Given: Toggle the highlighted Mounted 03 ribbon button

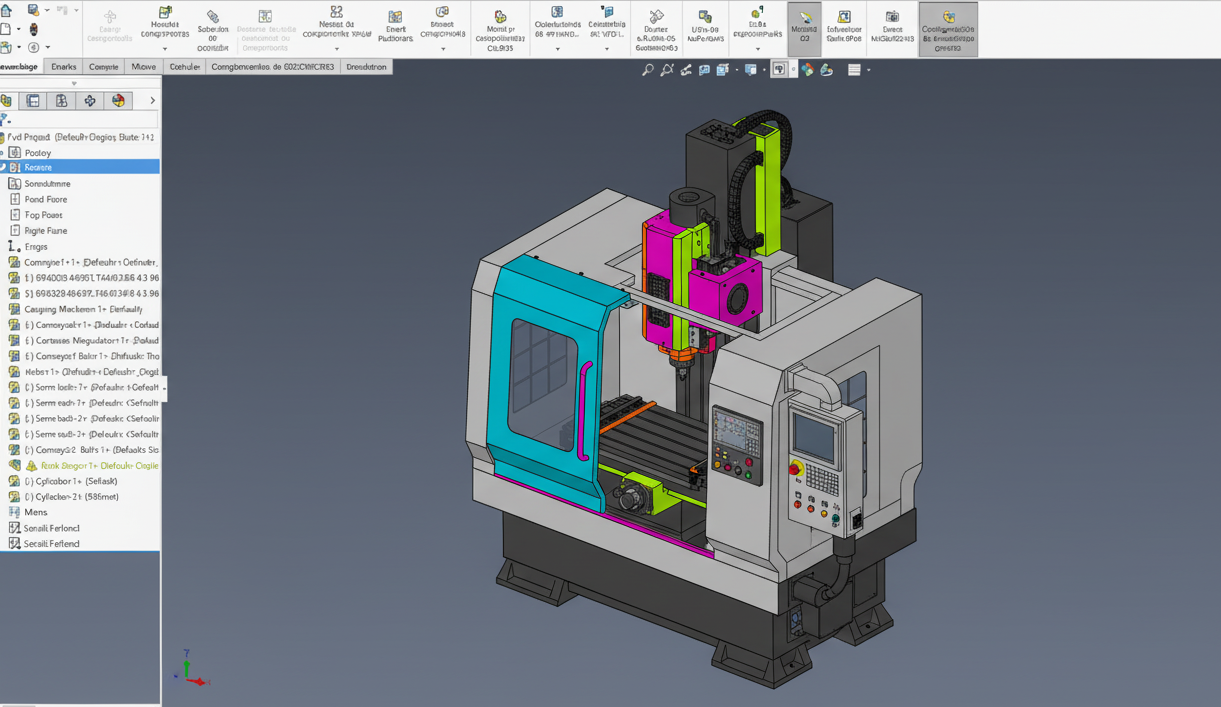Looking at the screenshot, I should pos(805,28).
